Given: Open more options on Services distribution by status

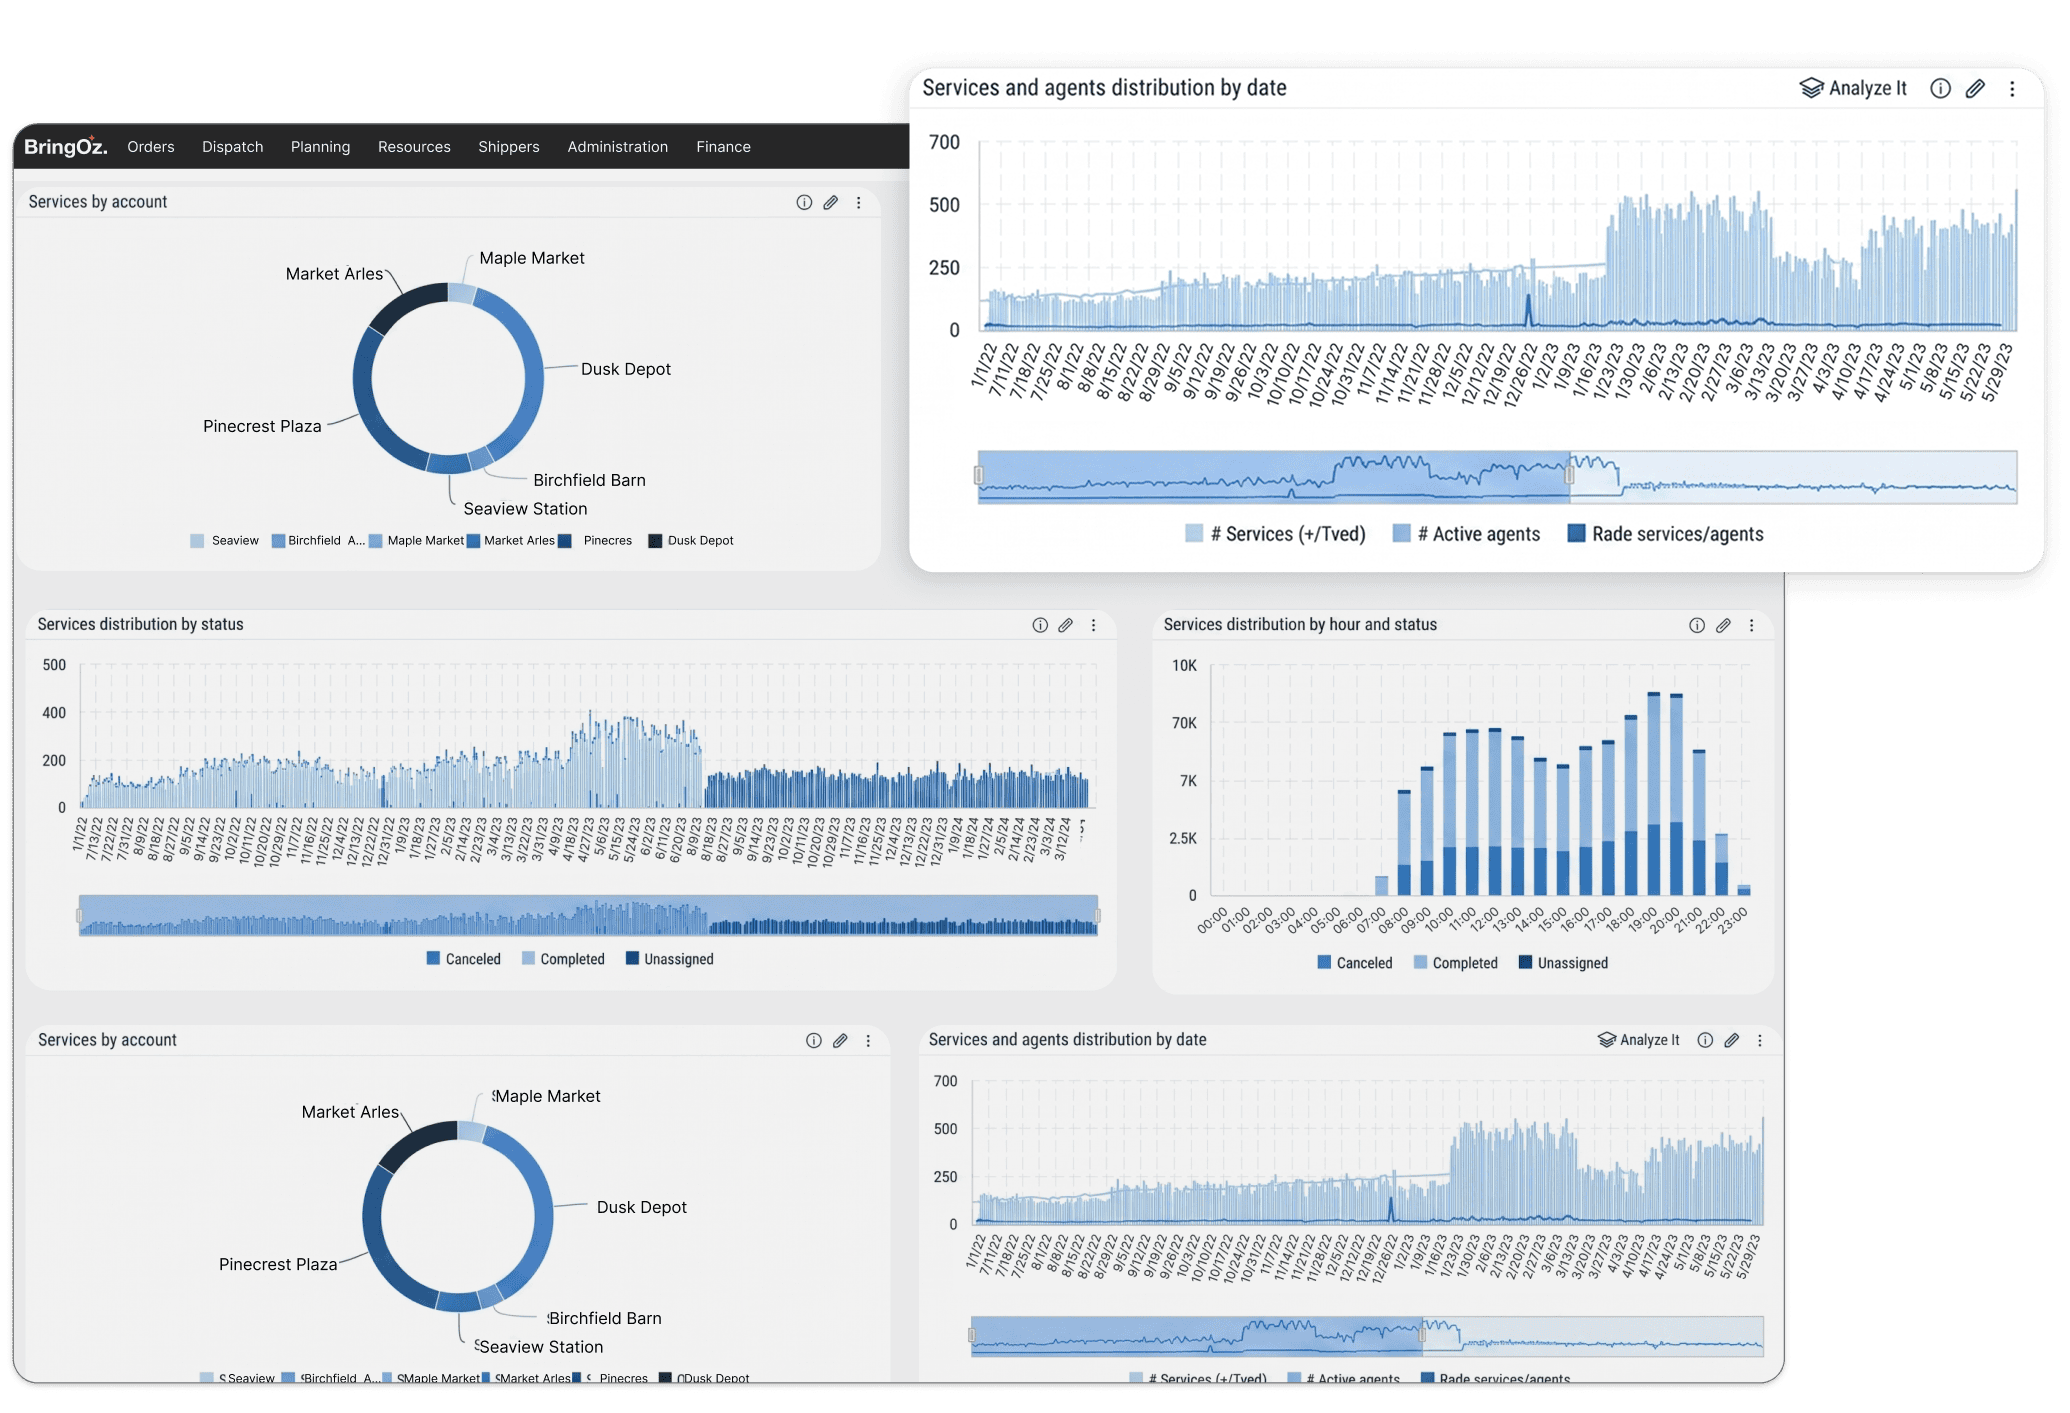Looking at the screenshot, I should pos(1094,625).
